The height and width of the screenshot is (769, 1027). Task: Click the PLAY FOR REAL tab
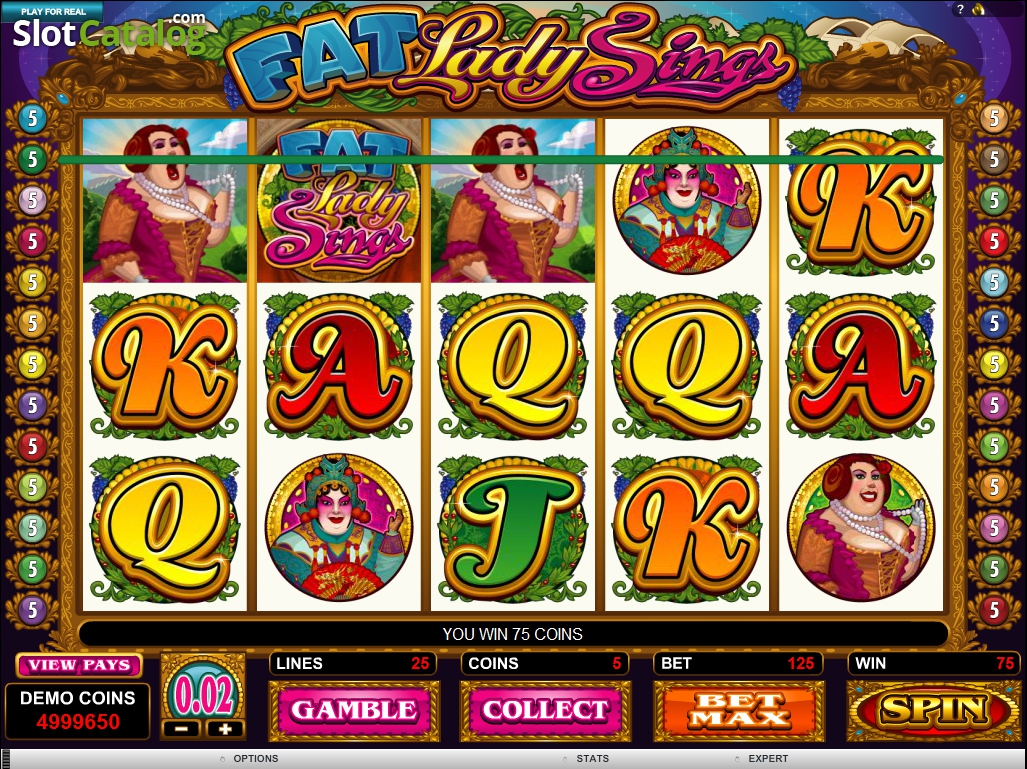point(52,10)
